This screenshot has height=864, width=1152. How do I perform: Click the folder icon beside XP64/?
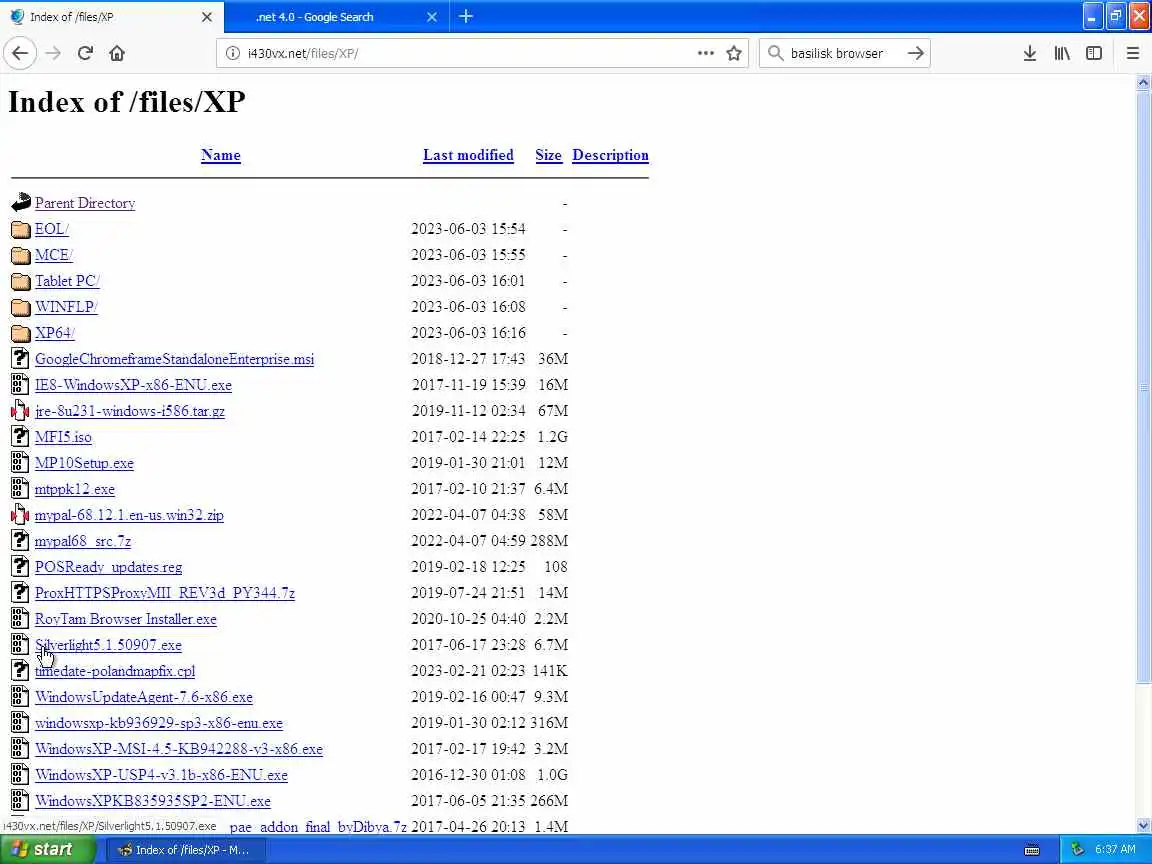(x=21, y=334)
